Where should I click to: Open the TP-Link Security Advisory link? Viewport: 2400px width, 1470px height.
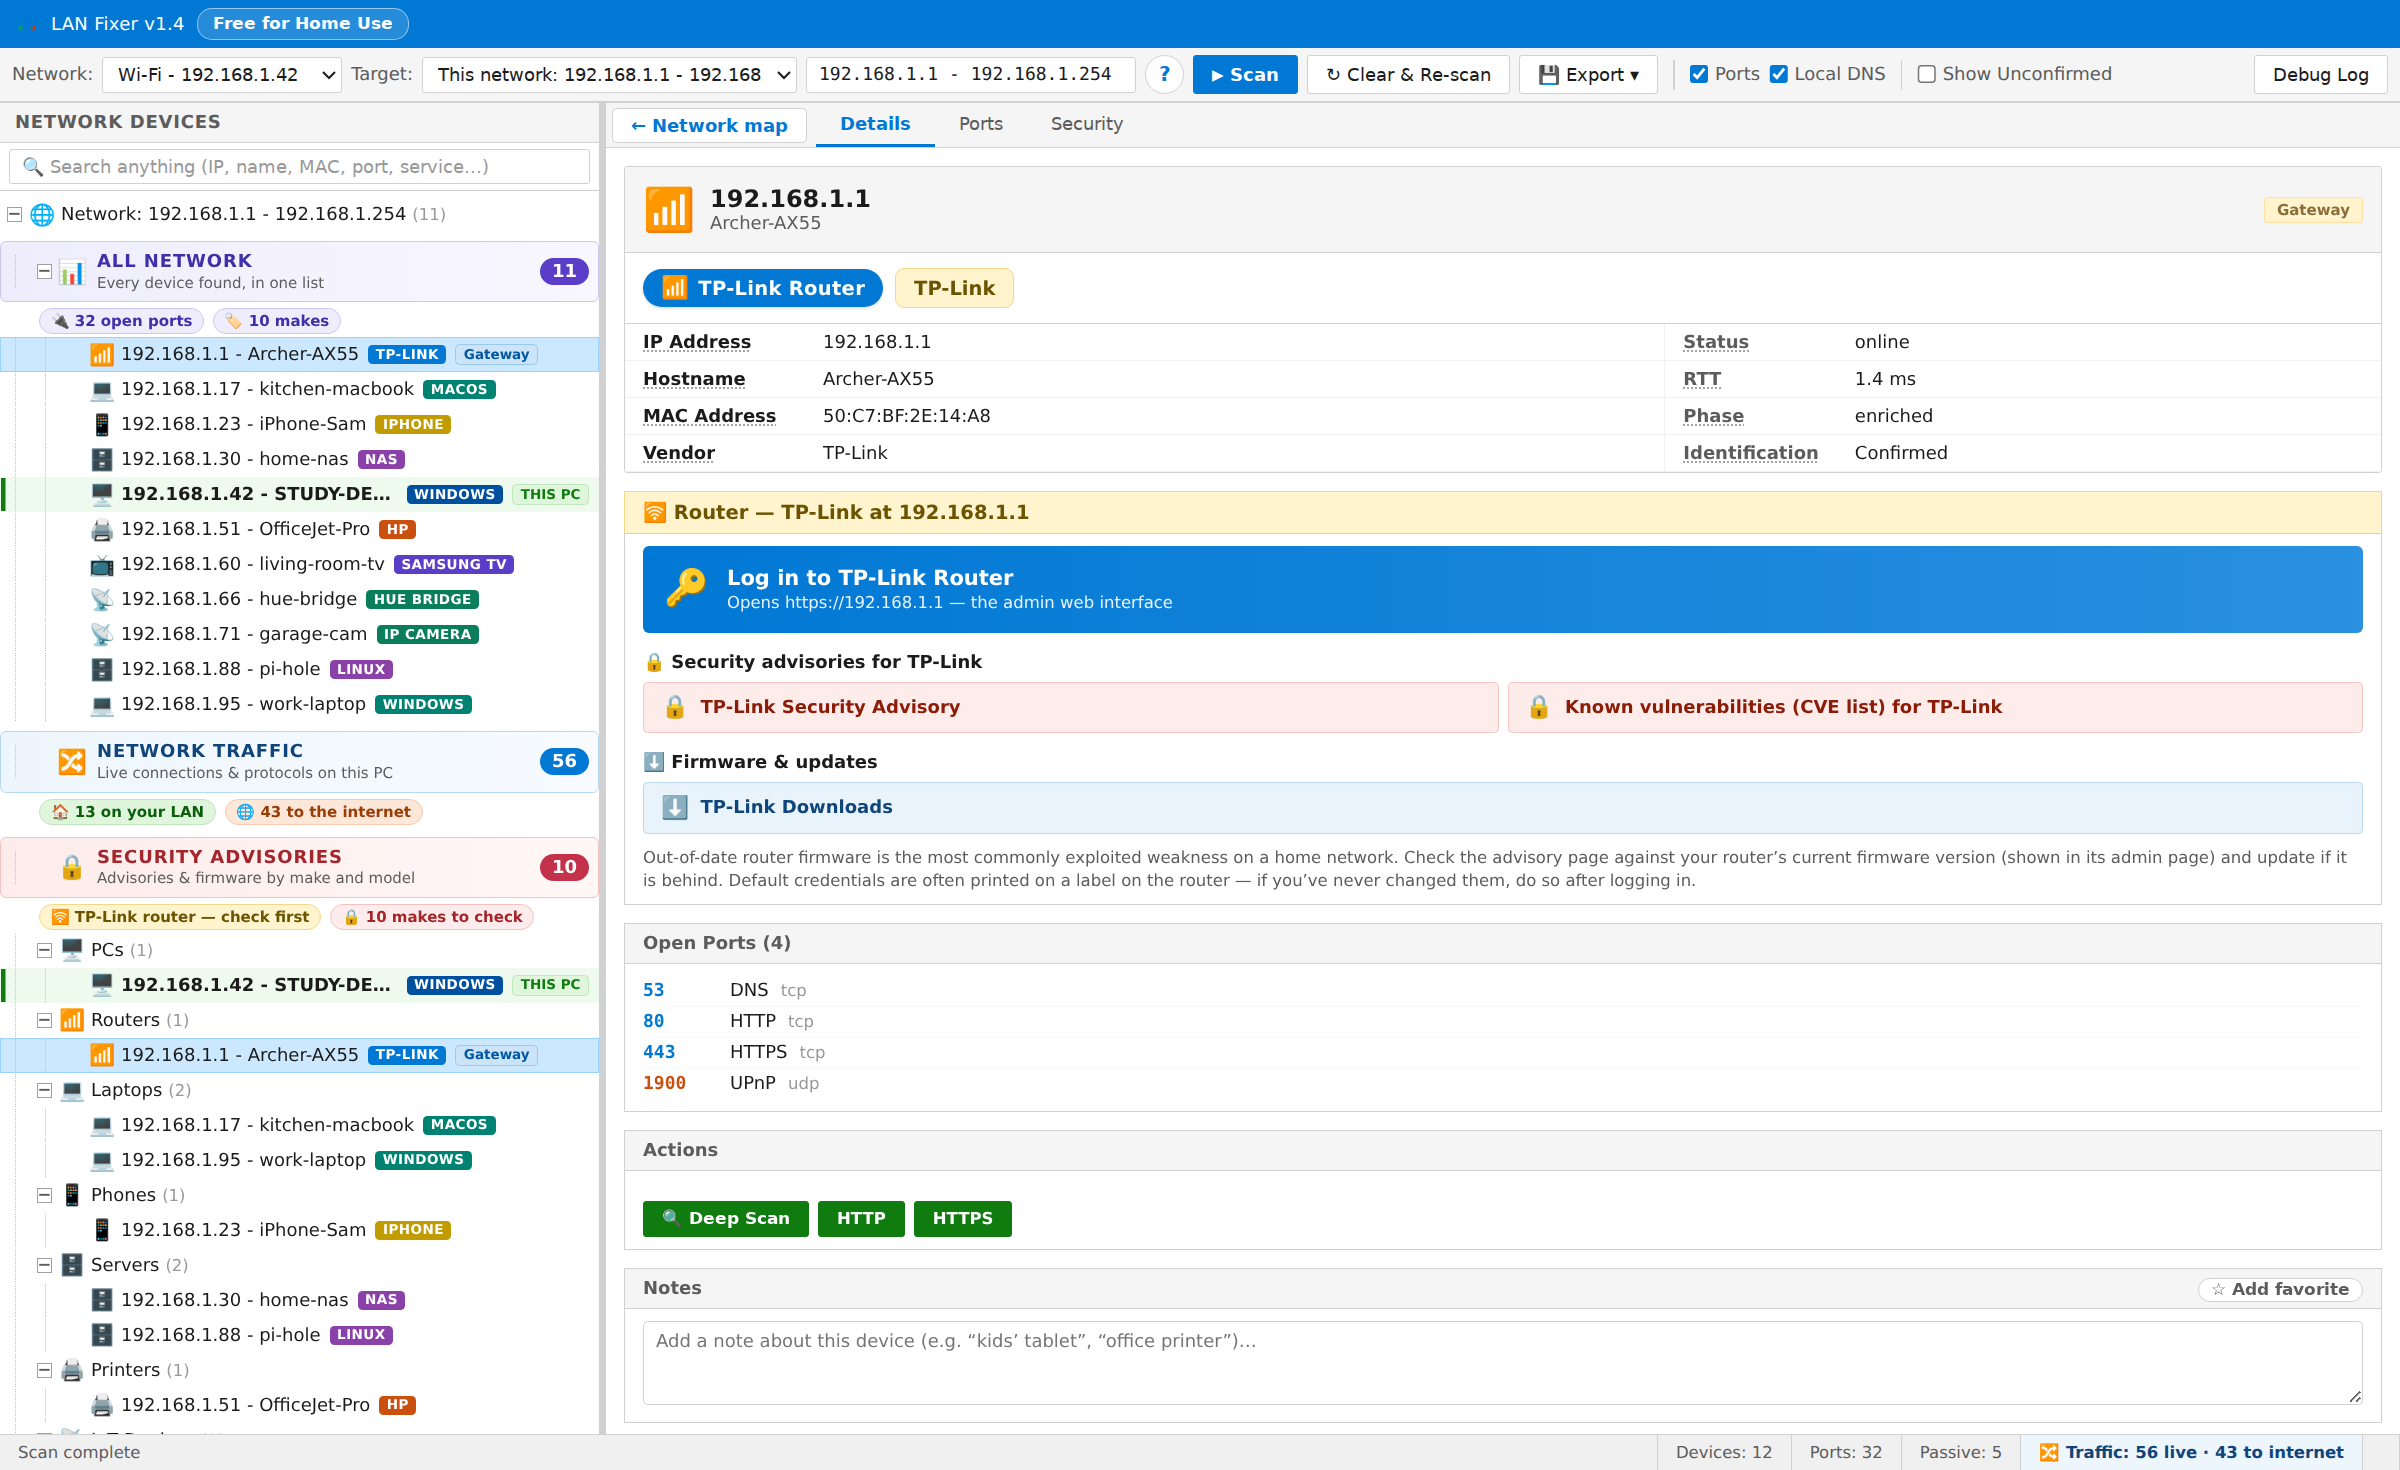(x=1070, y=707)
